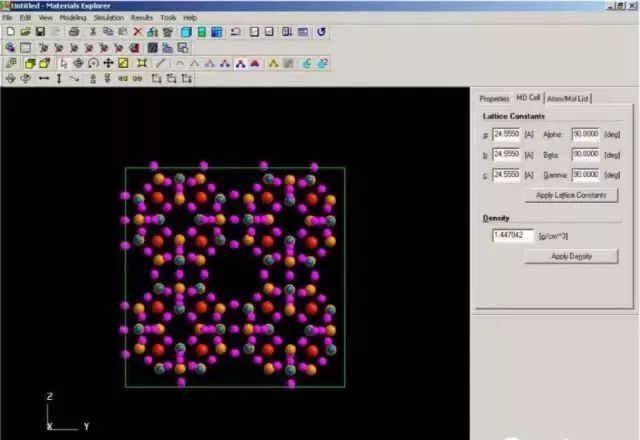This screenshot has height=440, width=640.
Task: Select the four-arrow move tool
Action: click(x=107, y=63)
